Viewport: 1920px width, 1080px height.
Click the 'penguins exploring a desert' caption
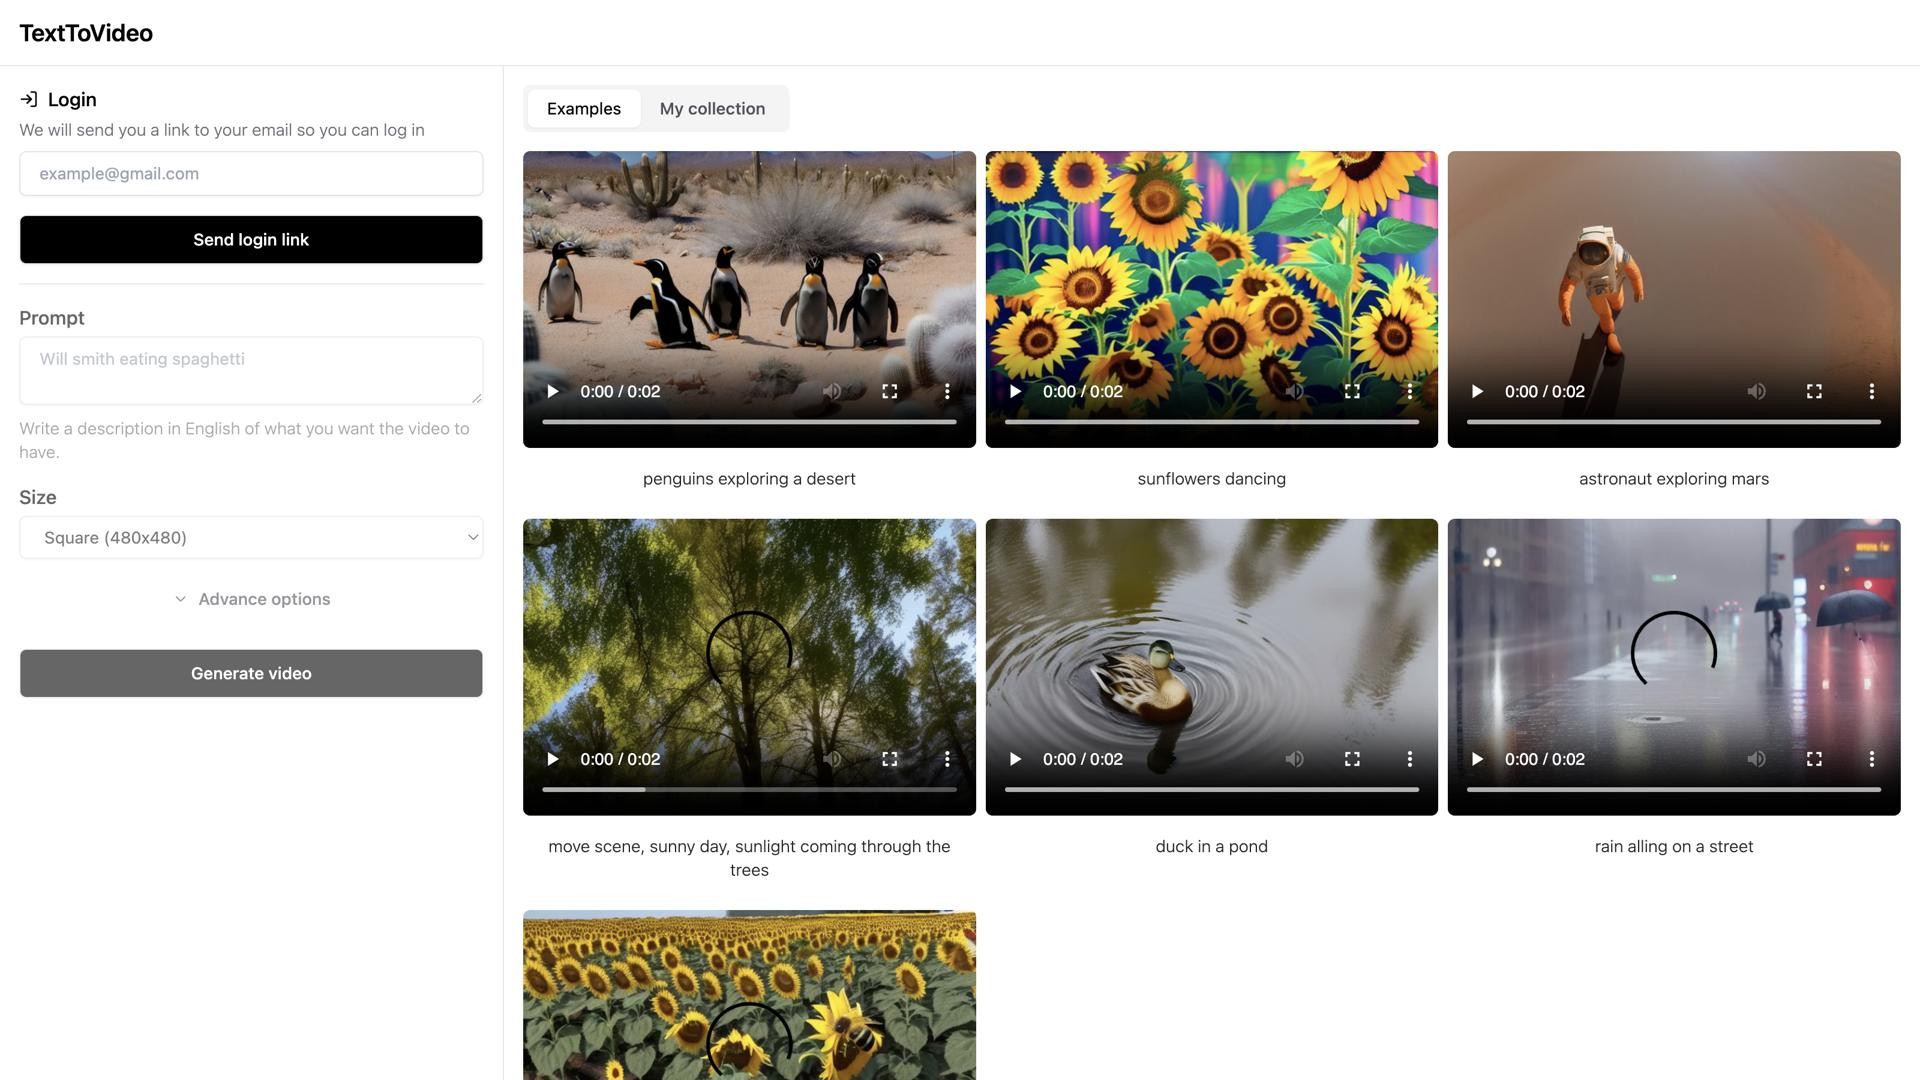pos(749,479)
